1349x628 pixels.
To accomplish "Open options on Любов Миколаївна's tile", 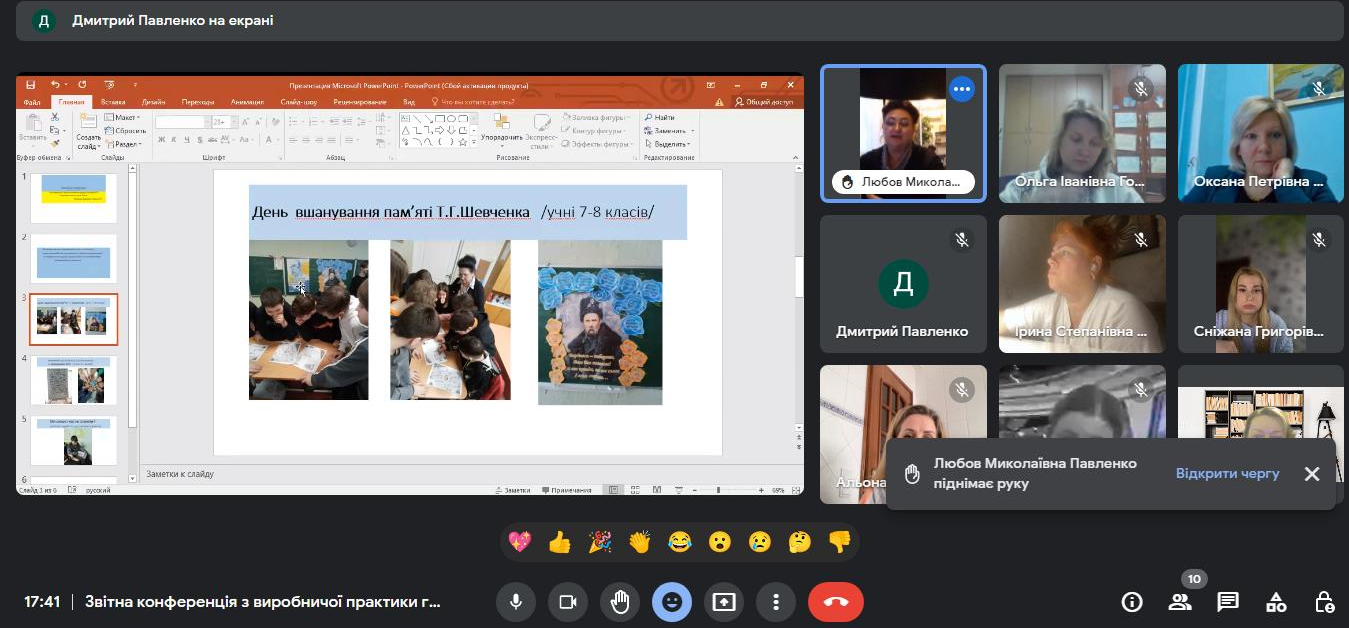I will pyautogui.click(x=961, y=89).
